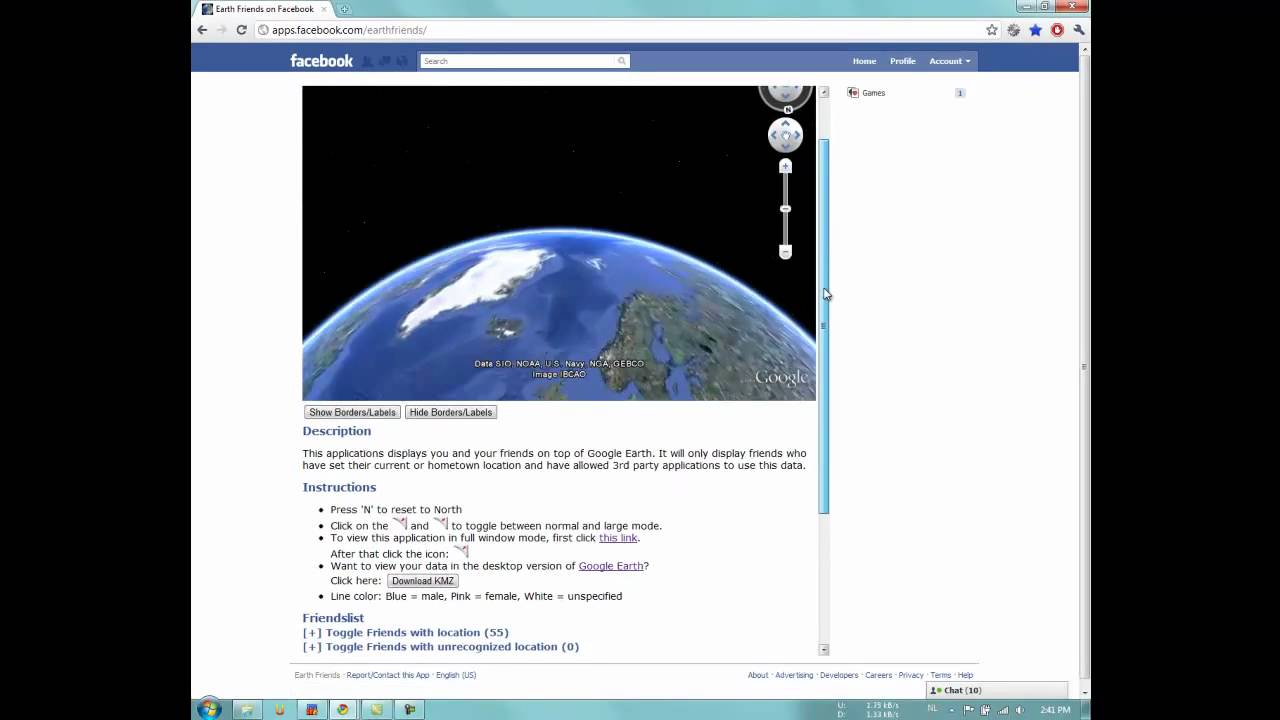Select the Earth Friends on Facebook tab
Screen dimensions: 1280x720
265,9
